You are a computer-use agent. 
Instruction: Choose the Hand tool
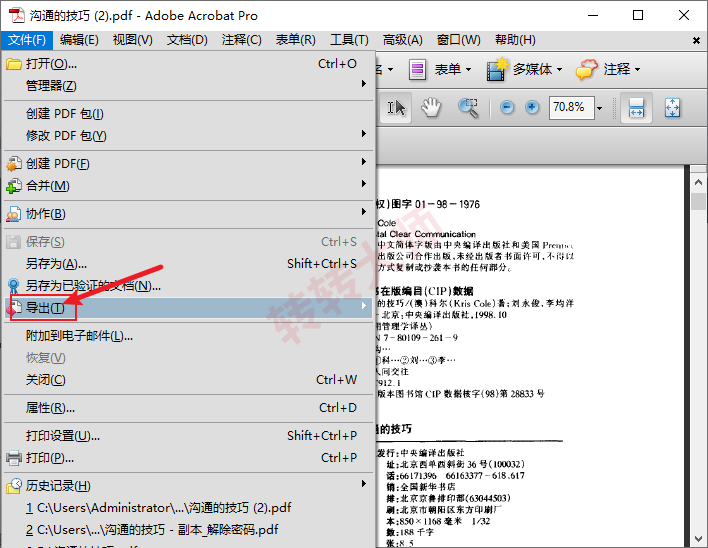pos(431,108)
